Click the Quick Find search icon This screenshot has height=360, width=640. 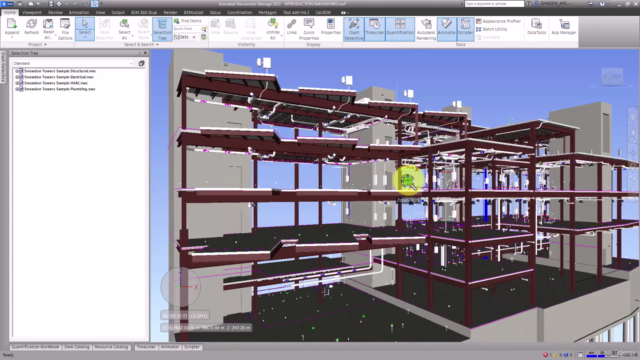click(x=204, y=29)
